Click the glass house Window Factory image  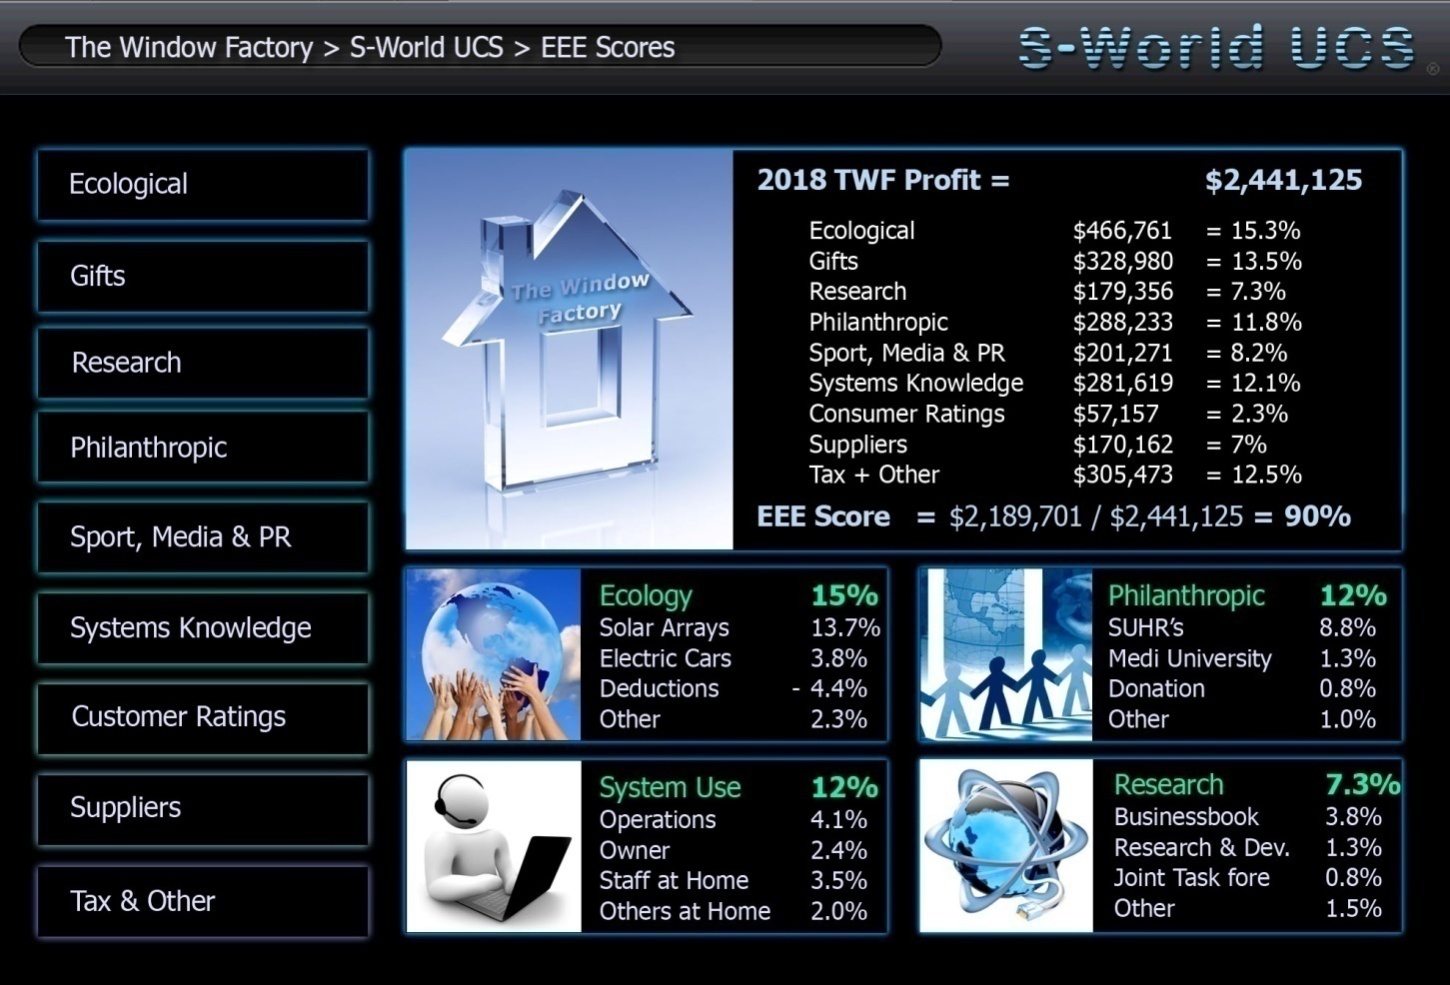(x=568, y=349)
